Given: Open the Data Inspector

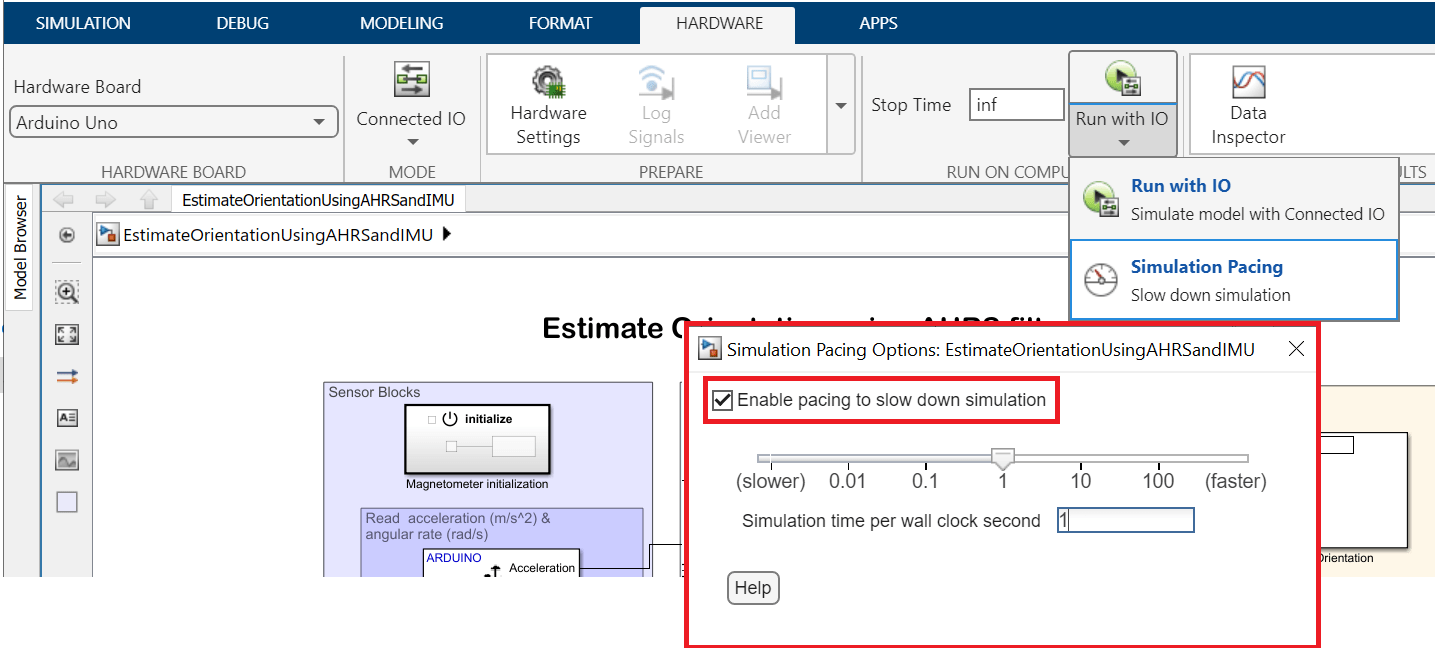Looking at the screenshot, I should pos(1248,105).
